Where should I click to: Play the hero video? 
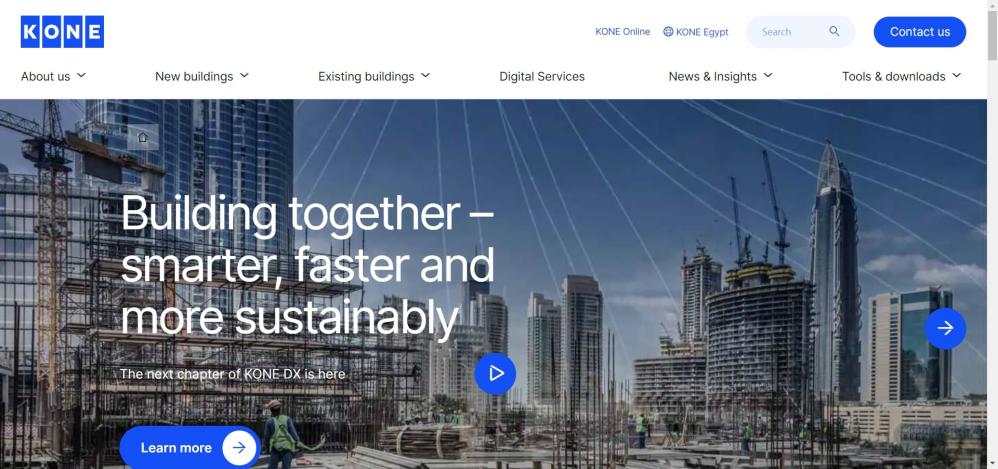click(495, 374)
